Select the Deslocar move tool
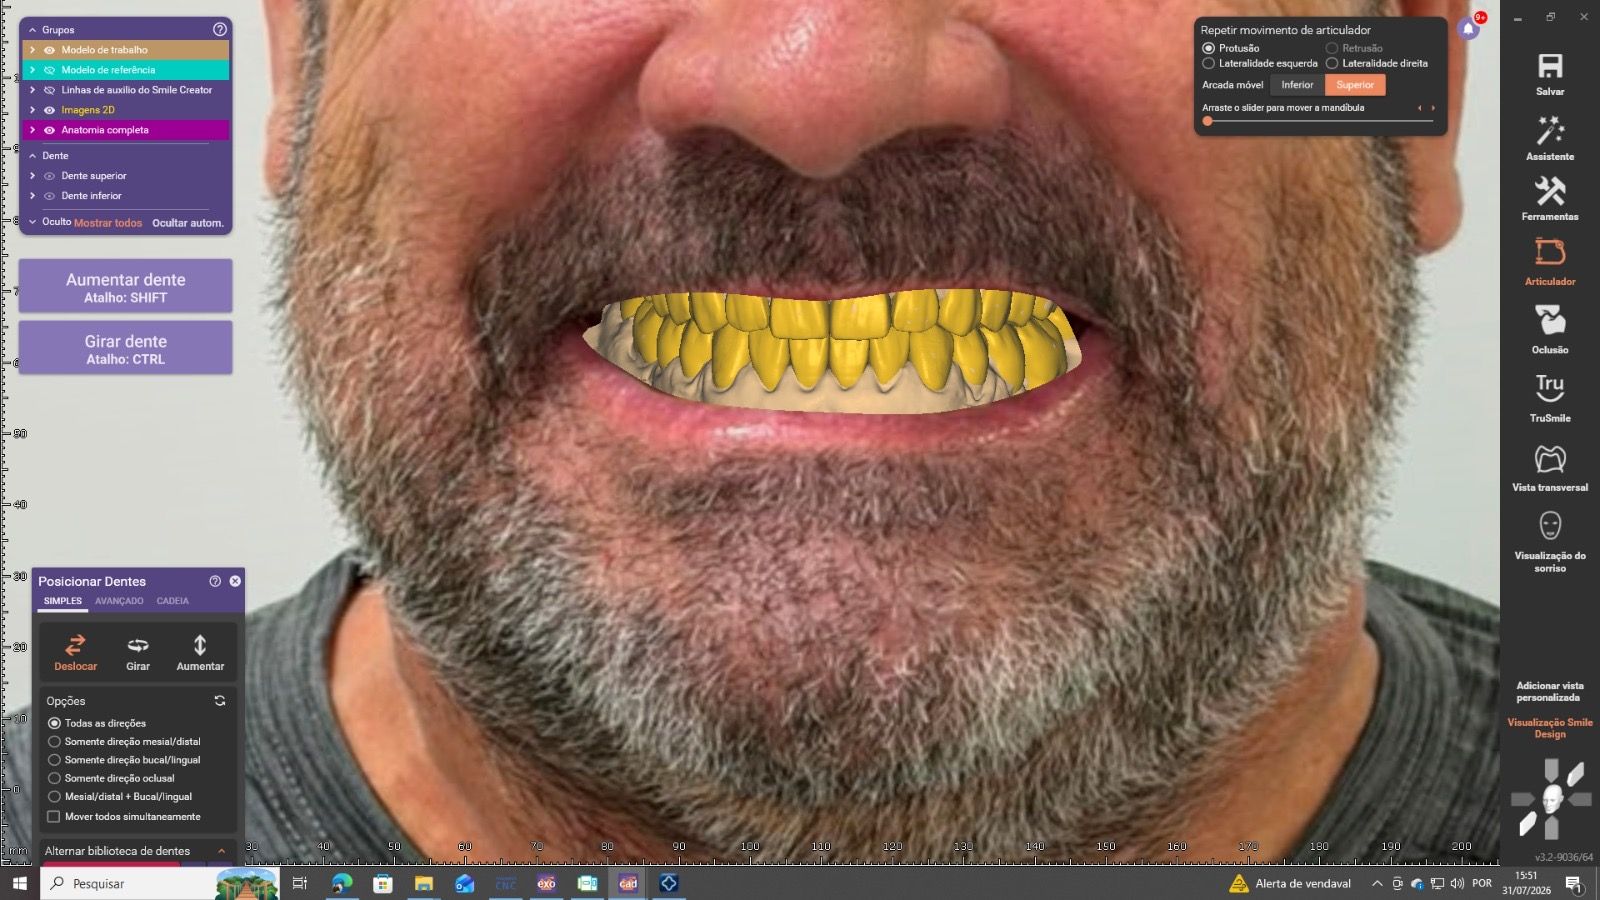The width and height of the screenshot is (1600, 900). [75, 652]
